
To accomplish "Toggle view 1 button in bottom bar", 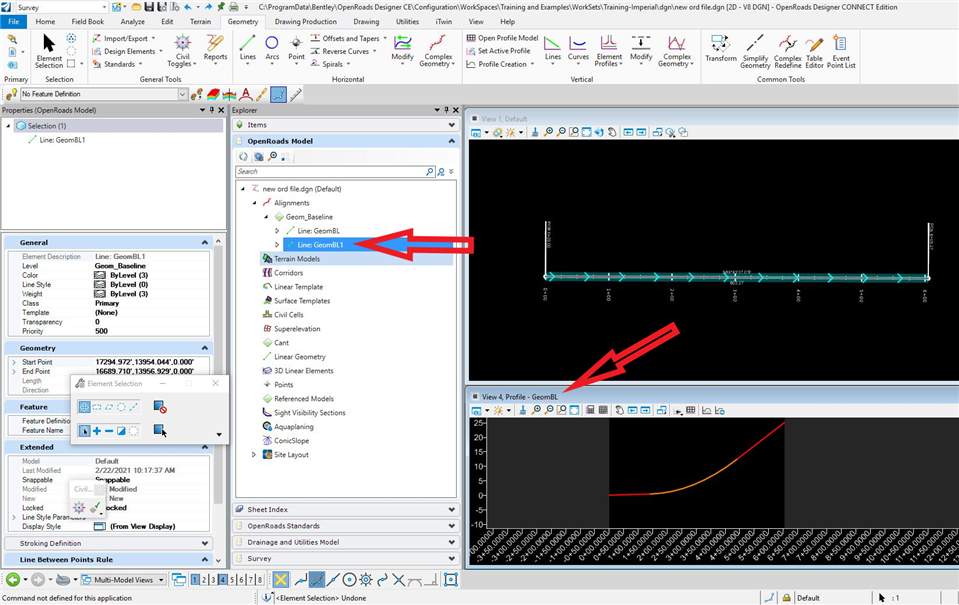I will click(195, 579).
